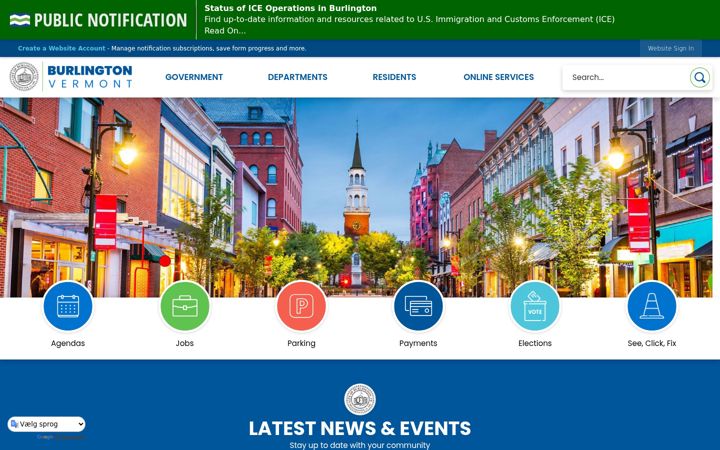Click the Latest News & Events heading

click(x=360, y=428)
